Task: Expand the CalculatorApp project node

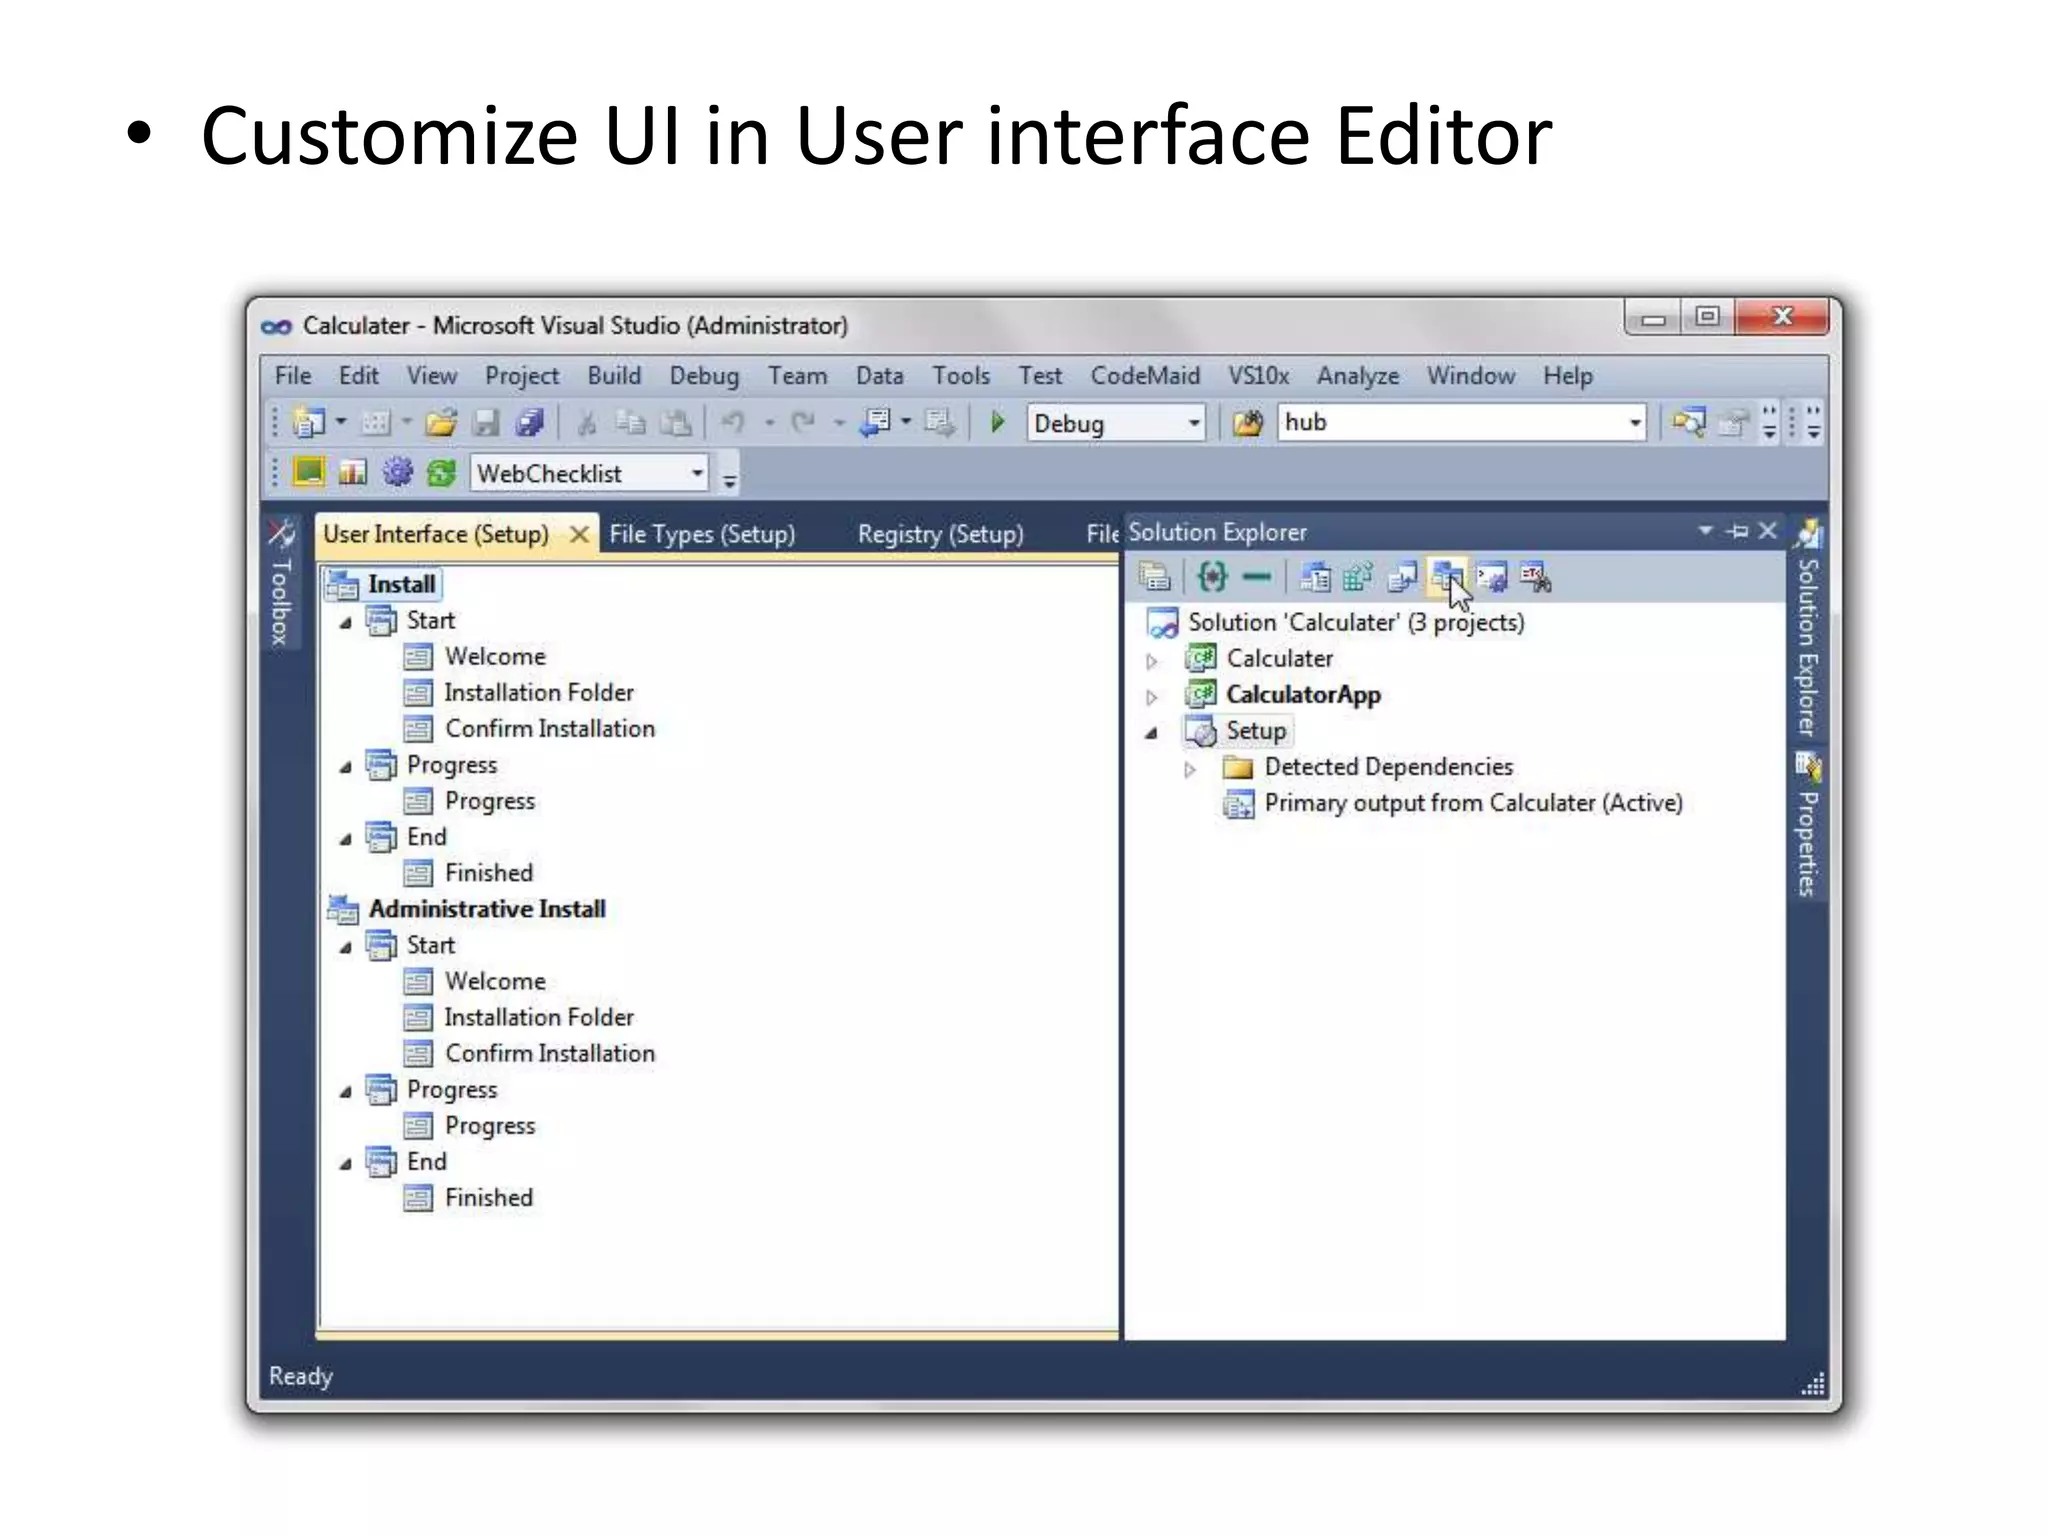Action: (x=1152, y=696)
